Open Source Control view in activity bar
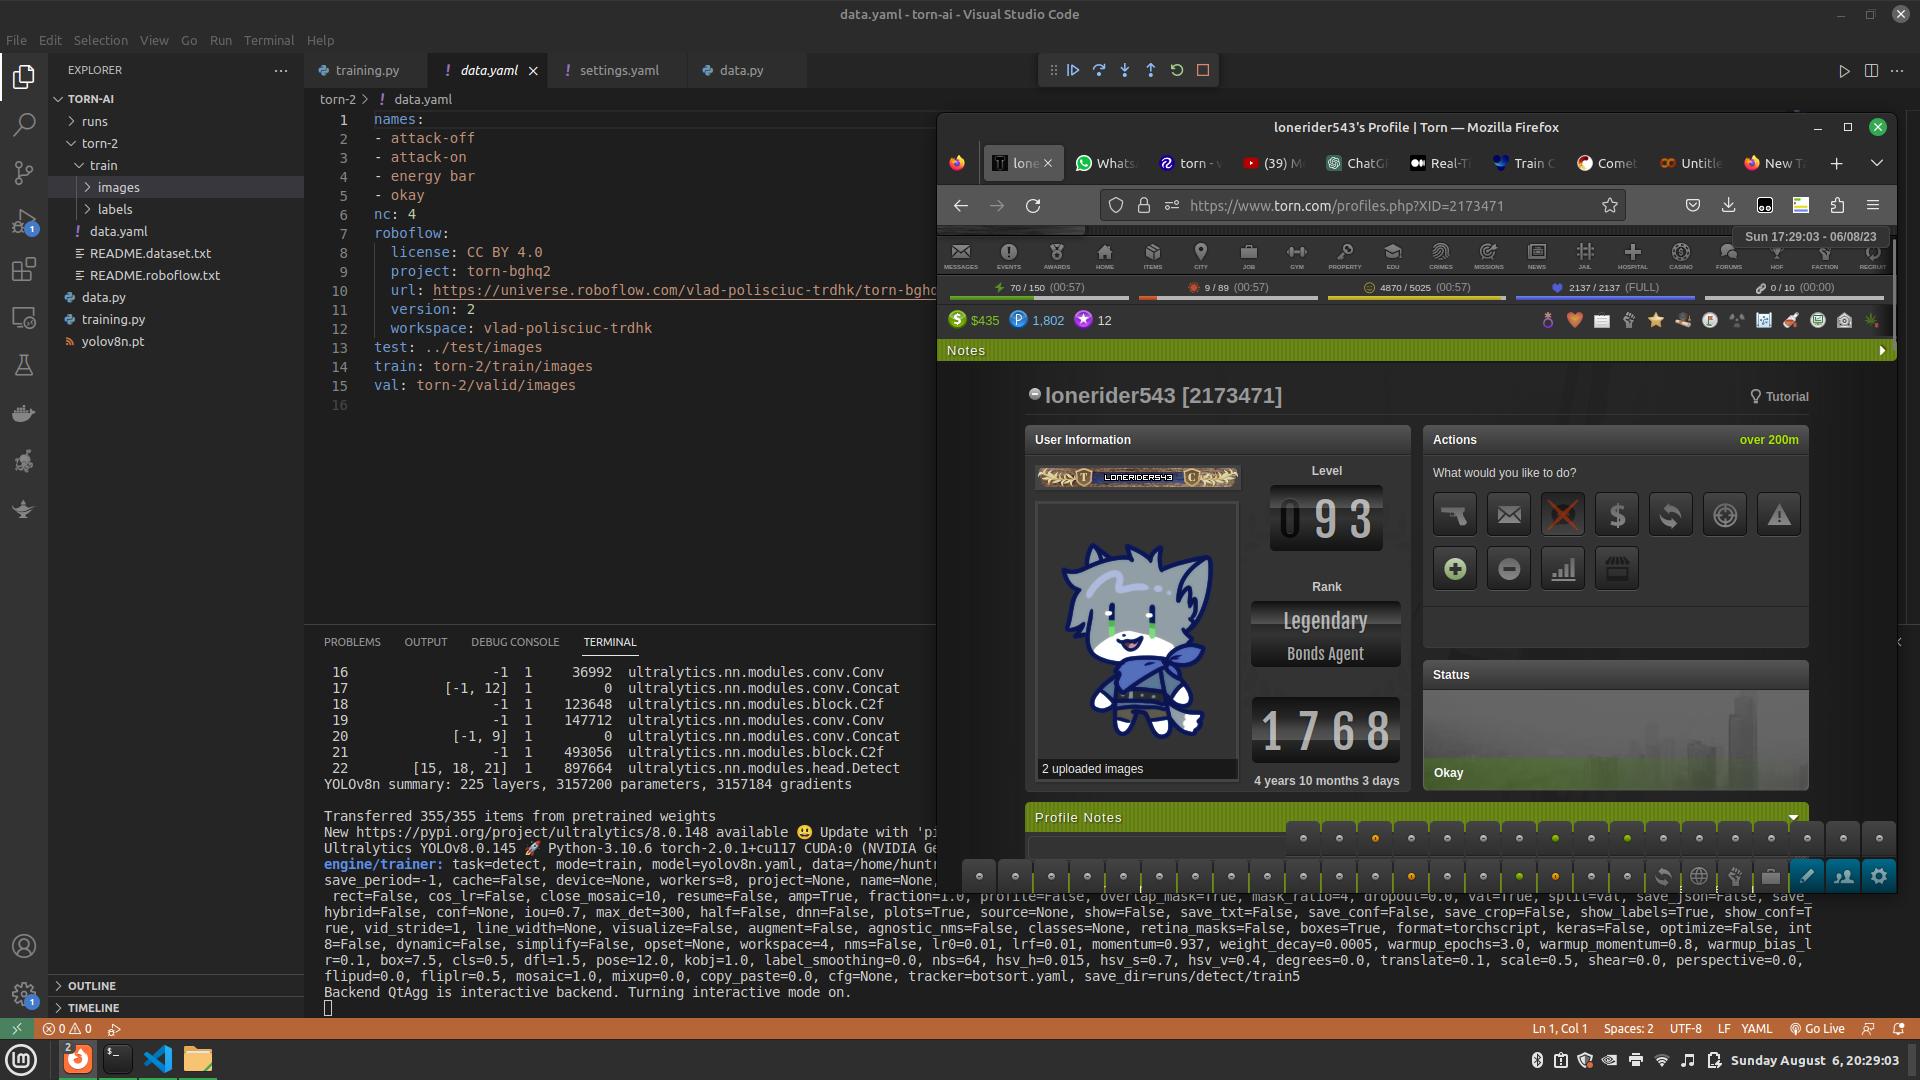 tap(24, 172)
